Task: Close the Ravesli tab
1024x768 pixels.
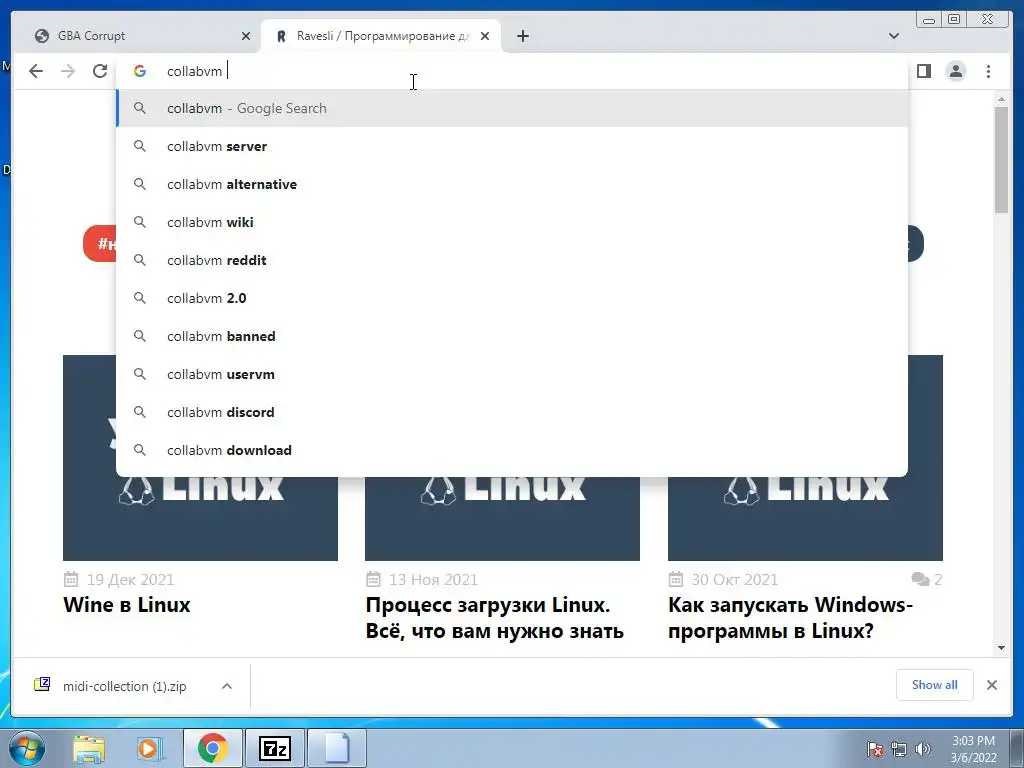Action: point(485,36)
